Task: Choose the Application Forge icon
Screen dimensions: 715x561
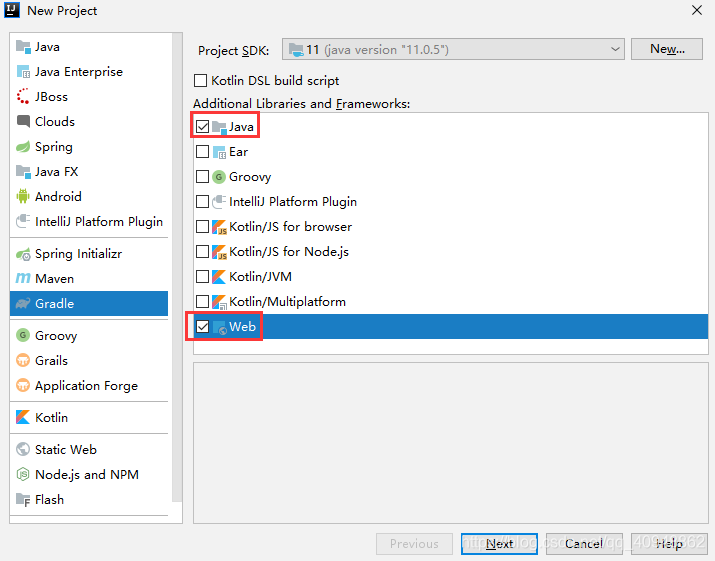Action: (x=23, y=386)
